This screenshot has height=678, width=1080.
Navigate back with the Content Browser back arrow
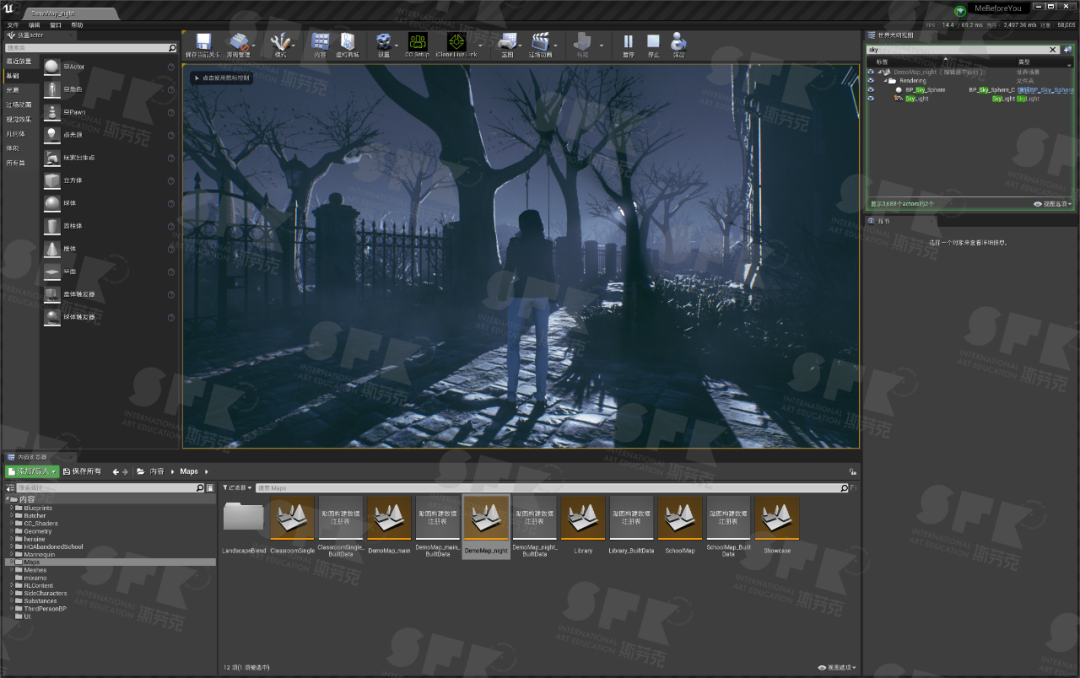(x=115, y=472)
